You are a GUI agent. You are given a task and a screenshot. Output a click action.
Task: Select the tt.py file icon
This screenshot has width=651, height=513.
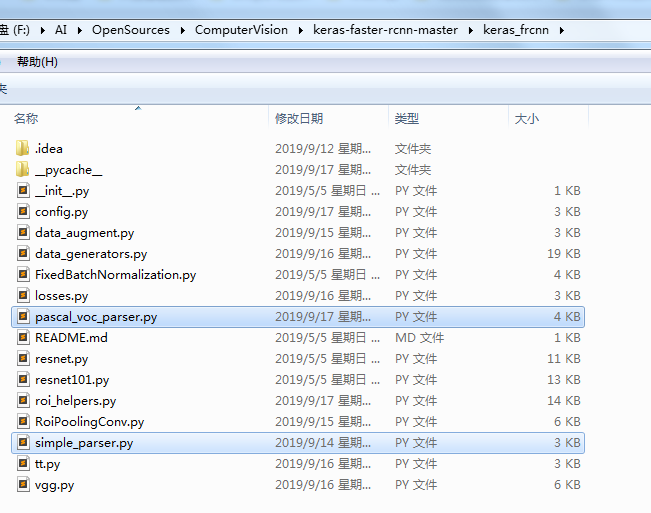(x=23, y=464)
